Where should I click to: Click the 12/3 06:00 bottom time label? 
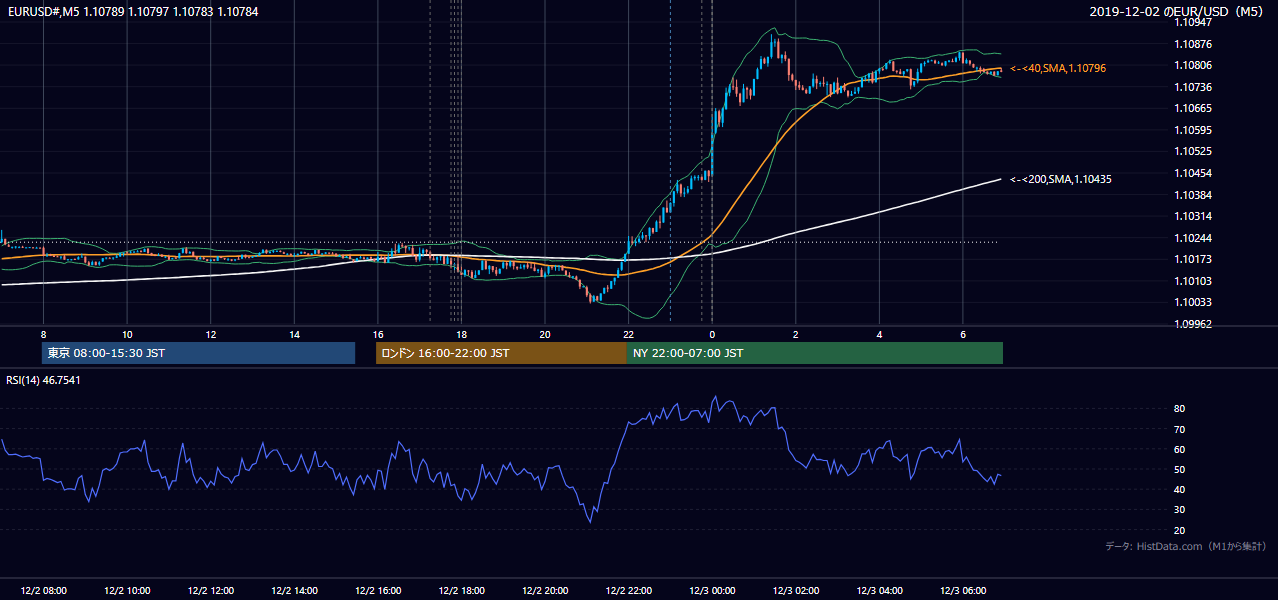point(962,590)
